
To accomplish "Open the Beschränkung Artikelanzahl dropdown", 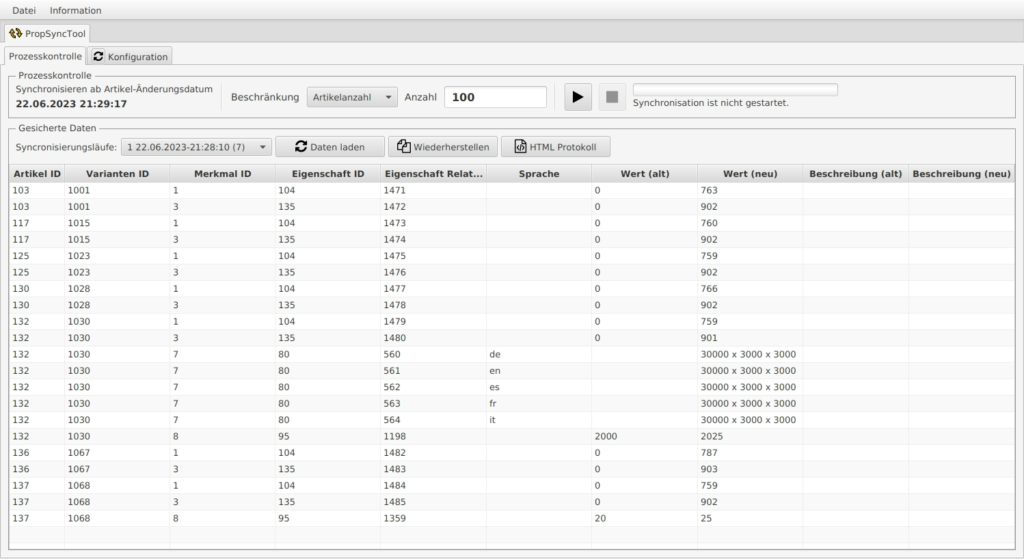I will (x=351, y=97).
